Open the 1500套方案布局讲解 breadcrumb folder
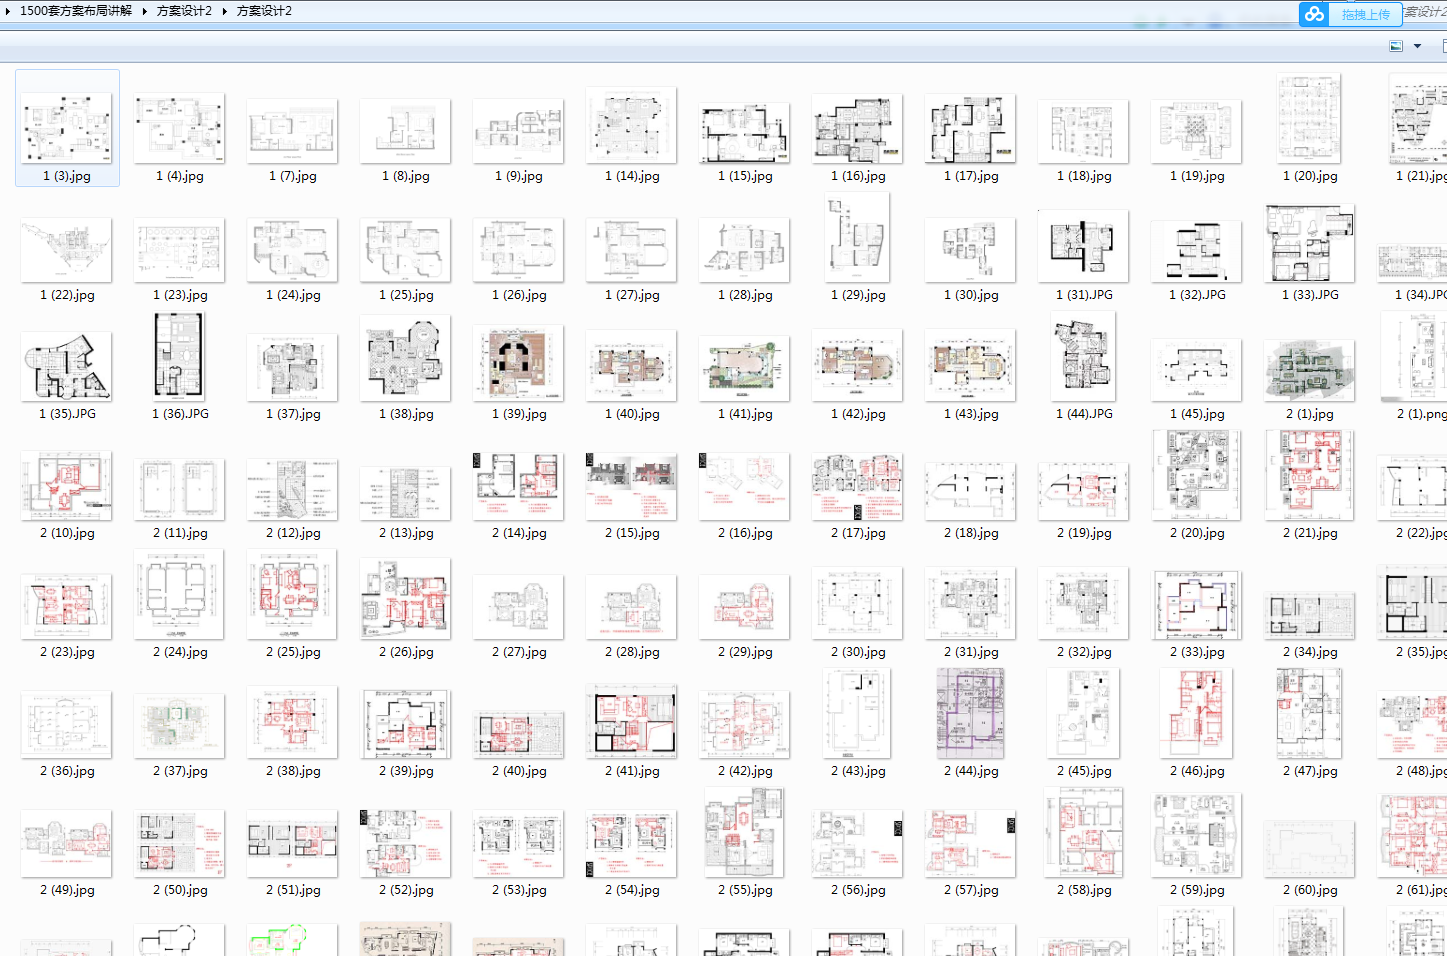 (x=76, y=11)
